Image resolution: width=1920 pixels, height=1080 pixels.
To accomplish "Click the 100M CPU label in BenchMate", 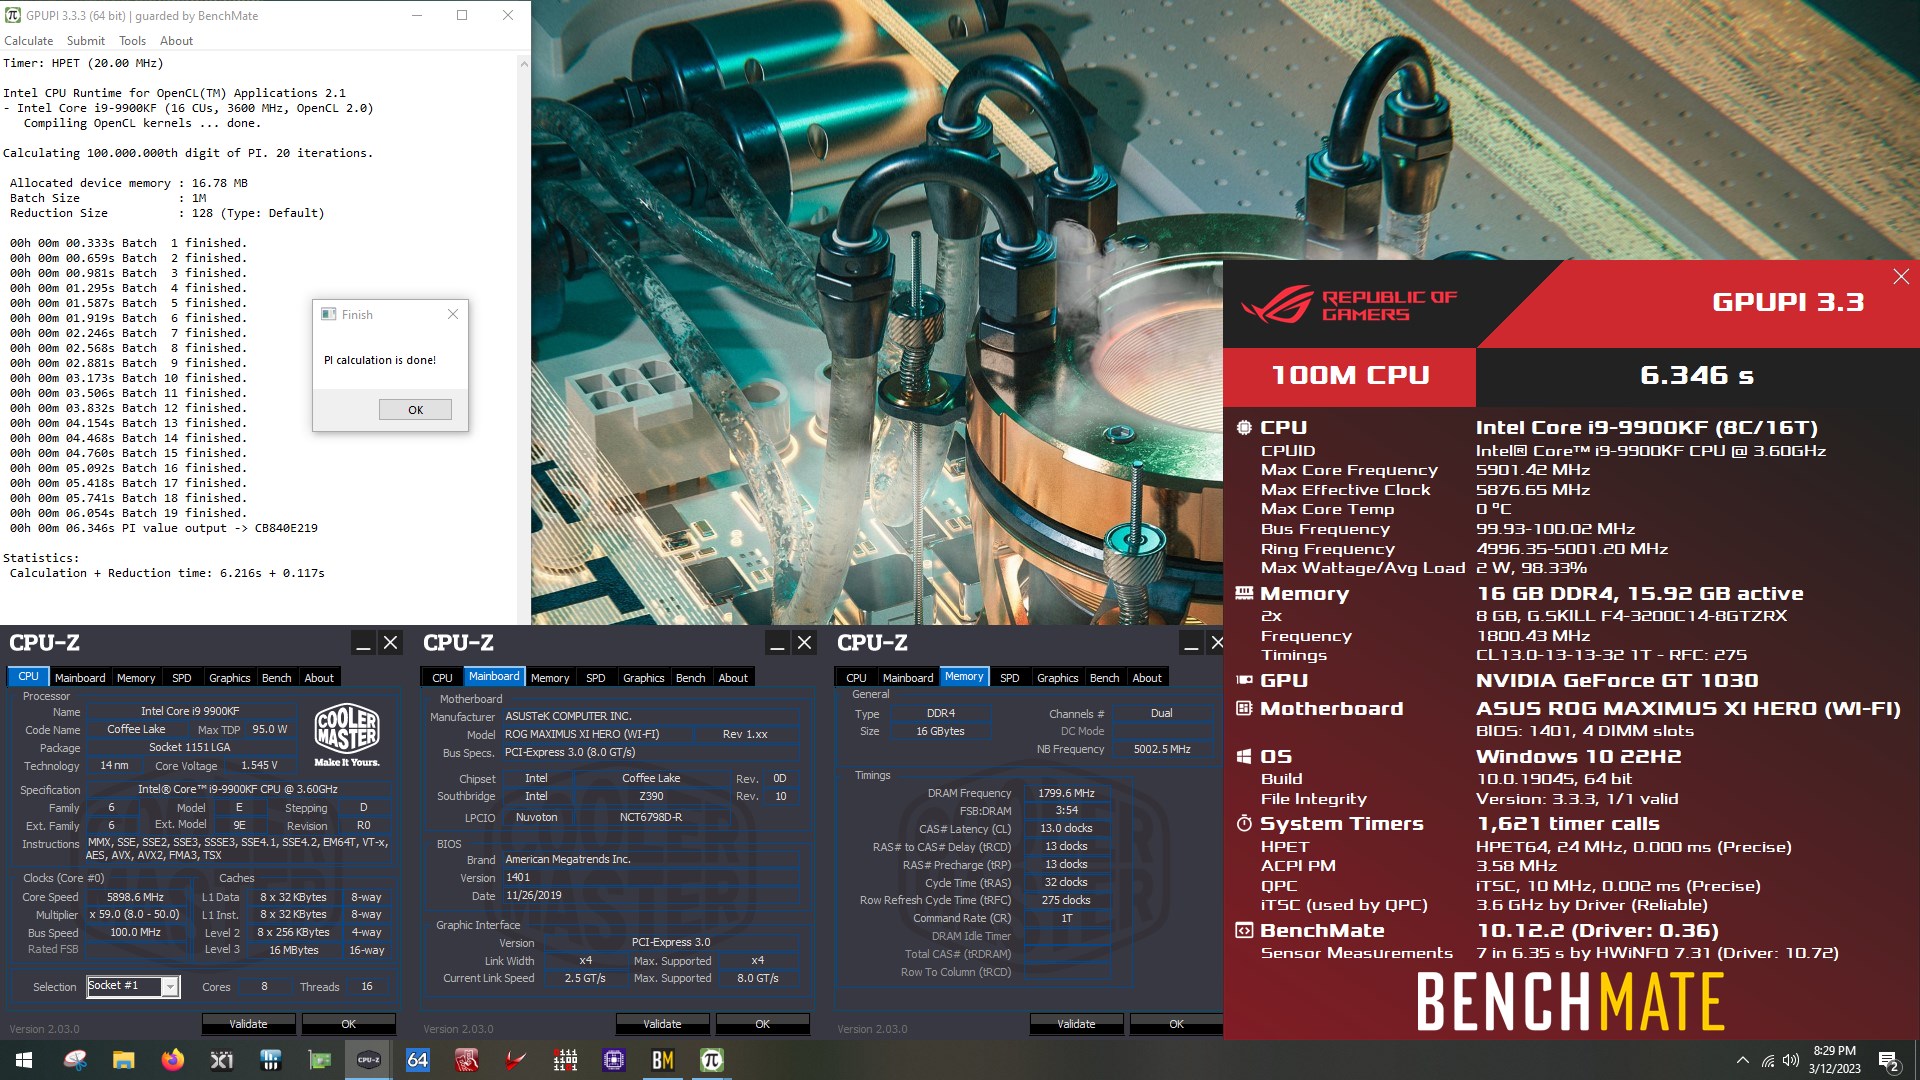I will (1350, 376).
